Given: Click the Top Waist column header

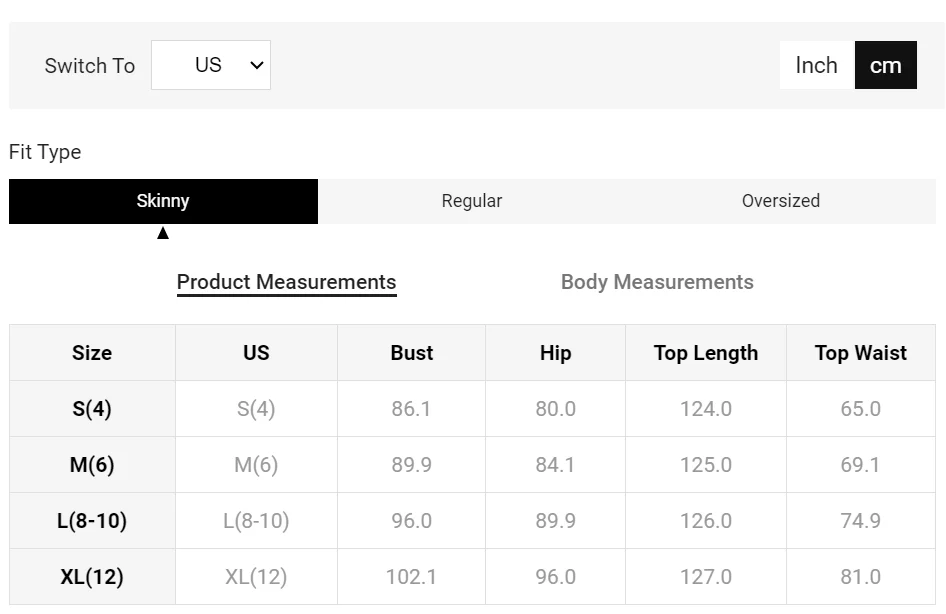Looking at the screenshot, I should [860, 353].
